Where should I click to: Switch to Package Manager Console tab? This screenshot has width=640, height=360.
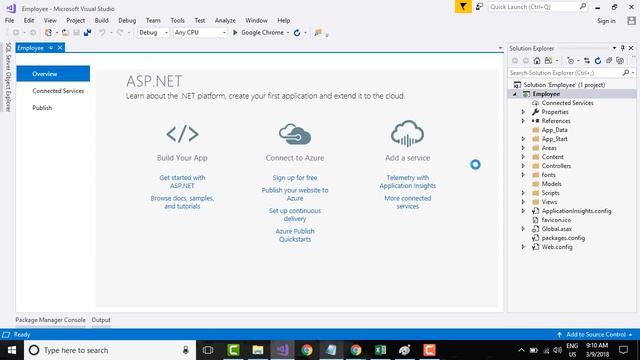[51, 320]
